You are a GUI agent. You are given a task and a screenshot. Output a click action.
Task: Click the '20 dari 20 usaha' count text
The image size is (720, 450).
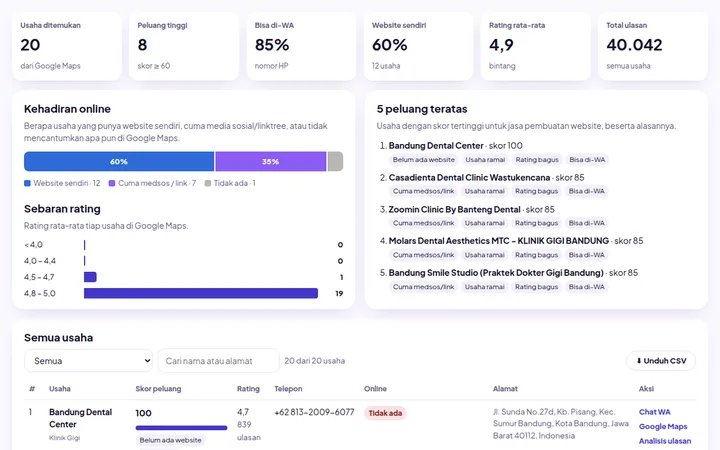coord(315,361)
